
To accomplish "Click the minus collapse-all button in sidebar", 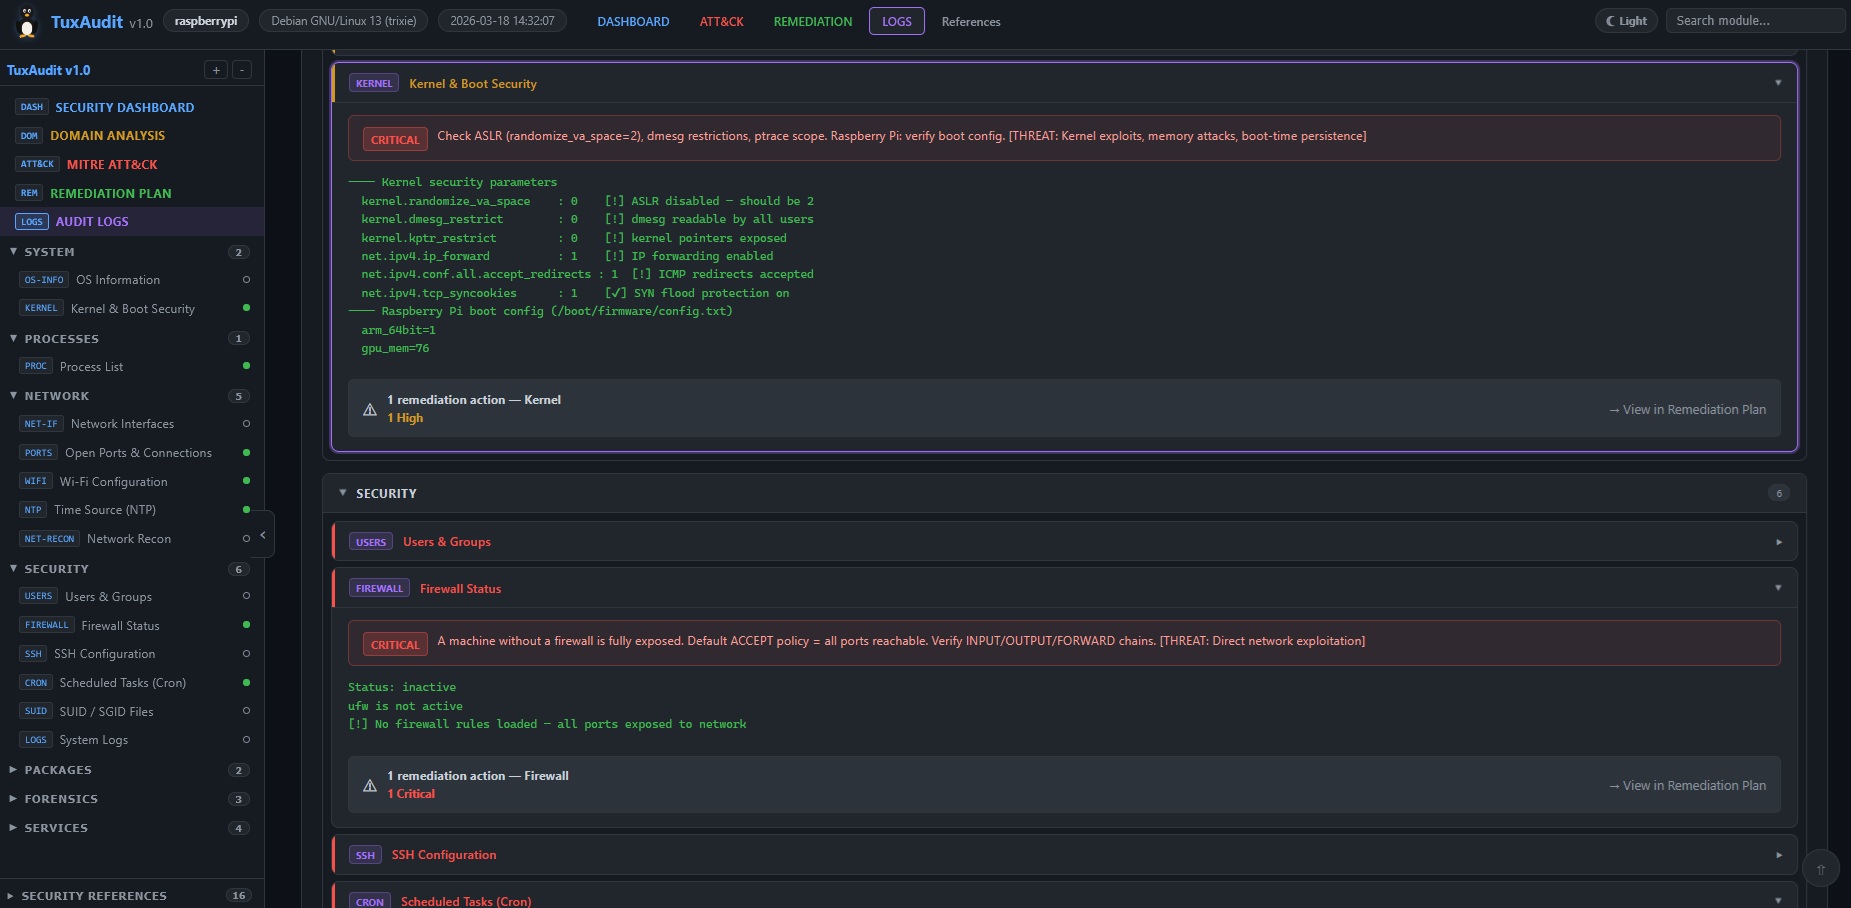I will [242, 70].
